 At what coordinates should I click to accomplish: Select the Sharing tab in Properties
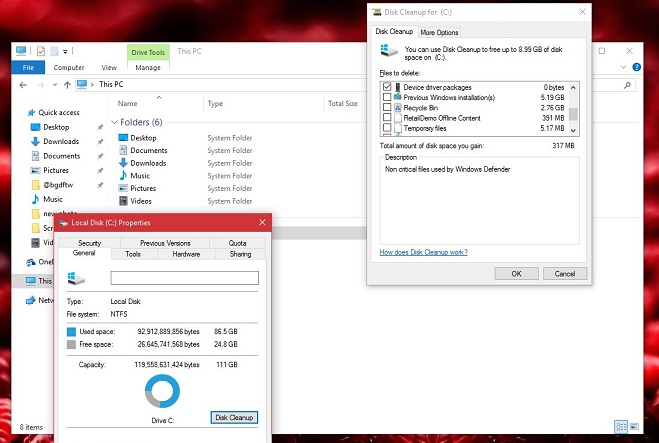click(x=240, y=254)
